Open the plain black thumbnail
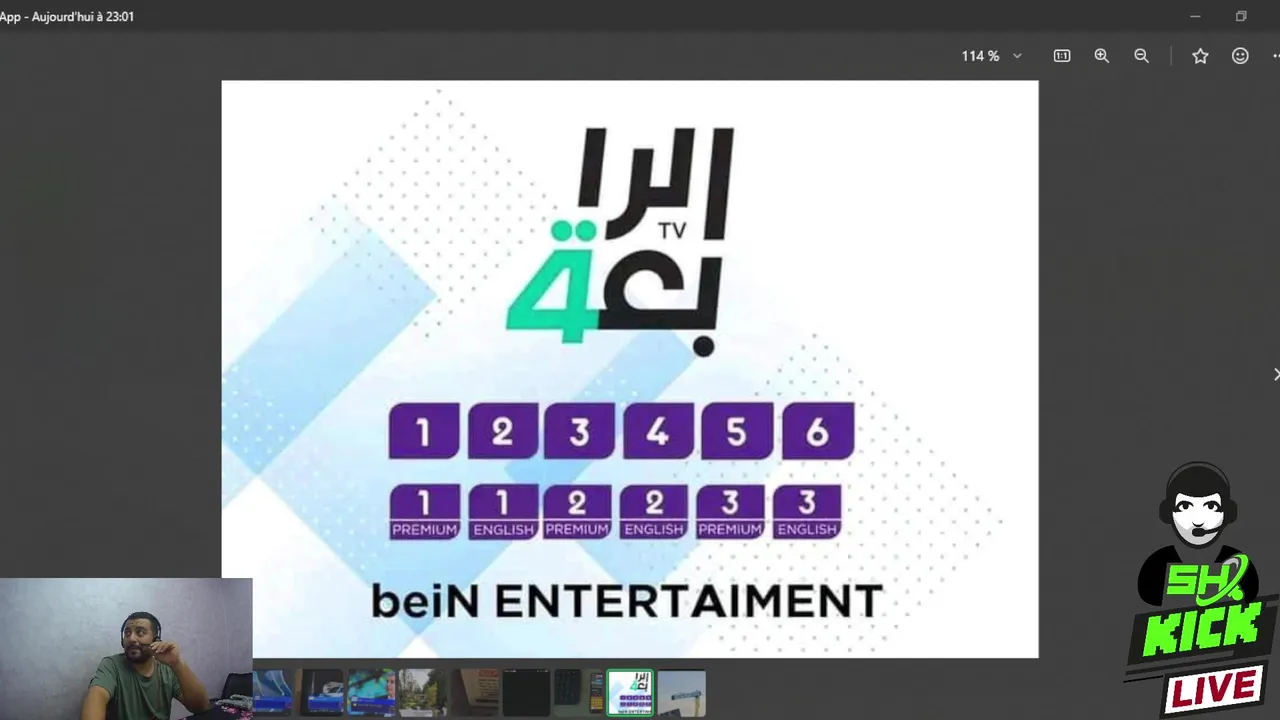The image size is (1280, 720). click(526, 693)
